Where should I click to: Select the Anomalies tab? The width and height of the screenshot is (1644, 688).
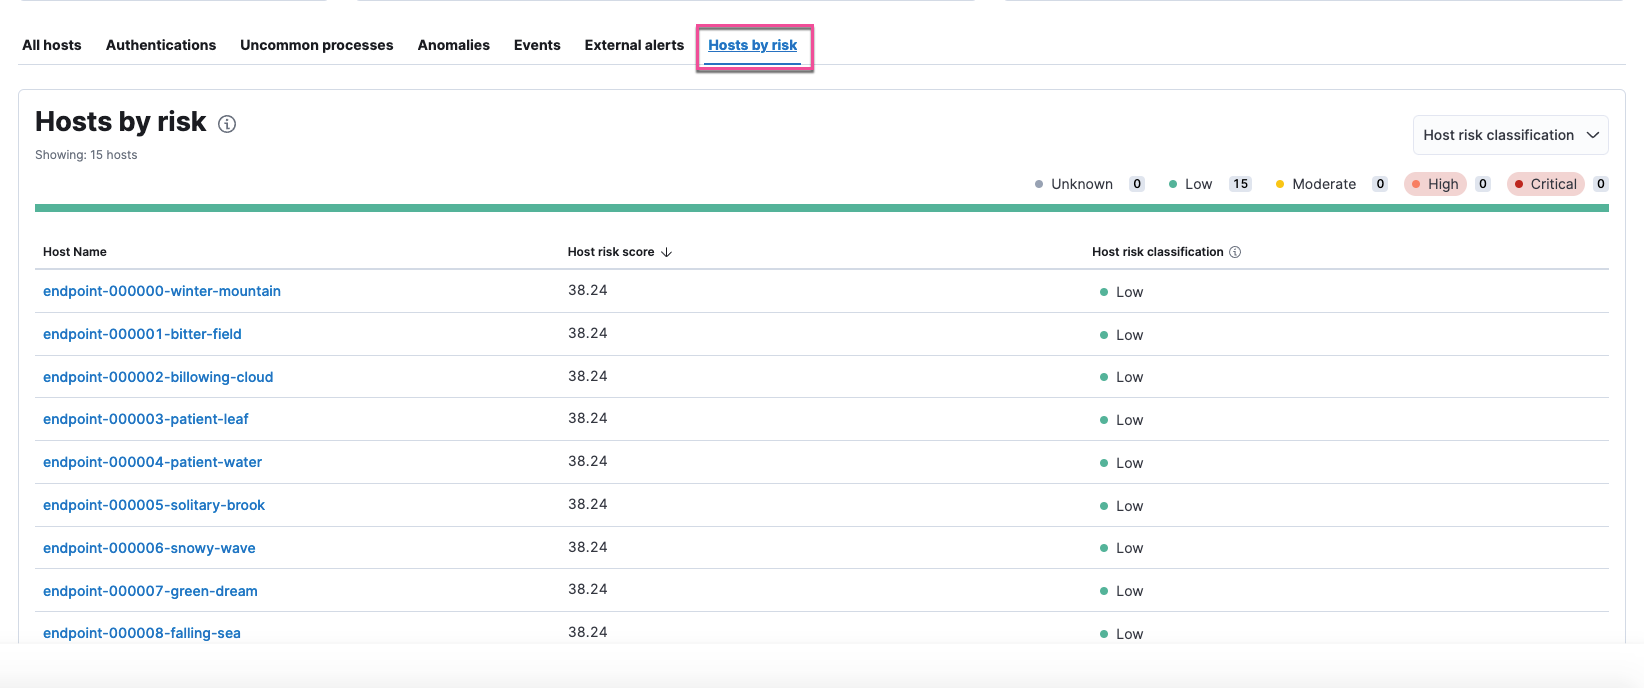(453, 45)
